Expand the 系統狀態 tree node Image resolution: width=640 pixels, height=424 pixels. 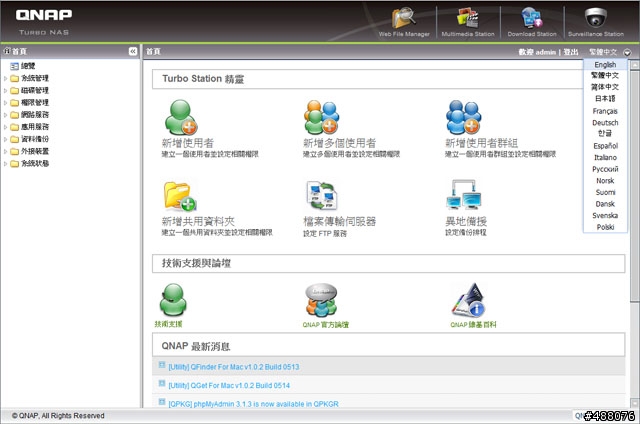[x=5, y=164]
